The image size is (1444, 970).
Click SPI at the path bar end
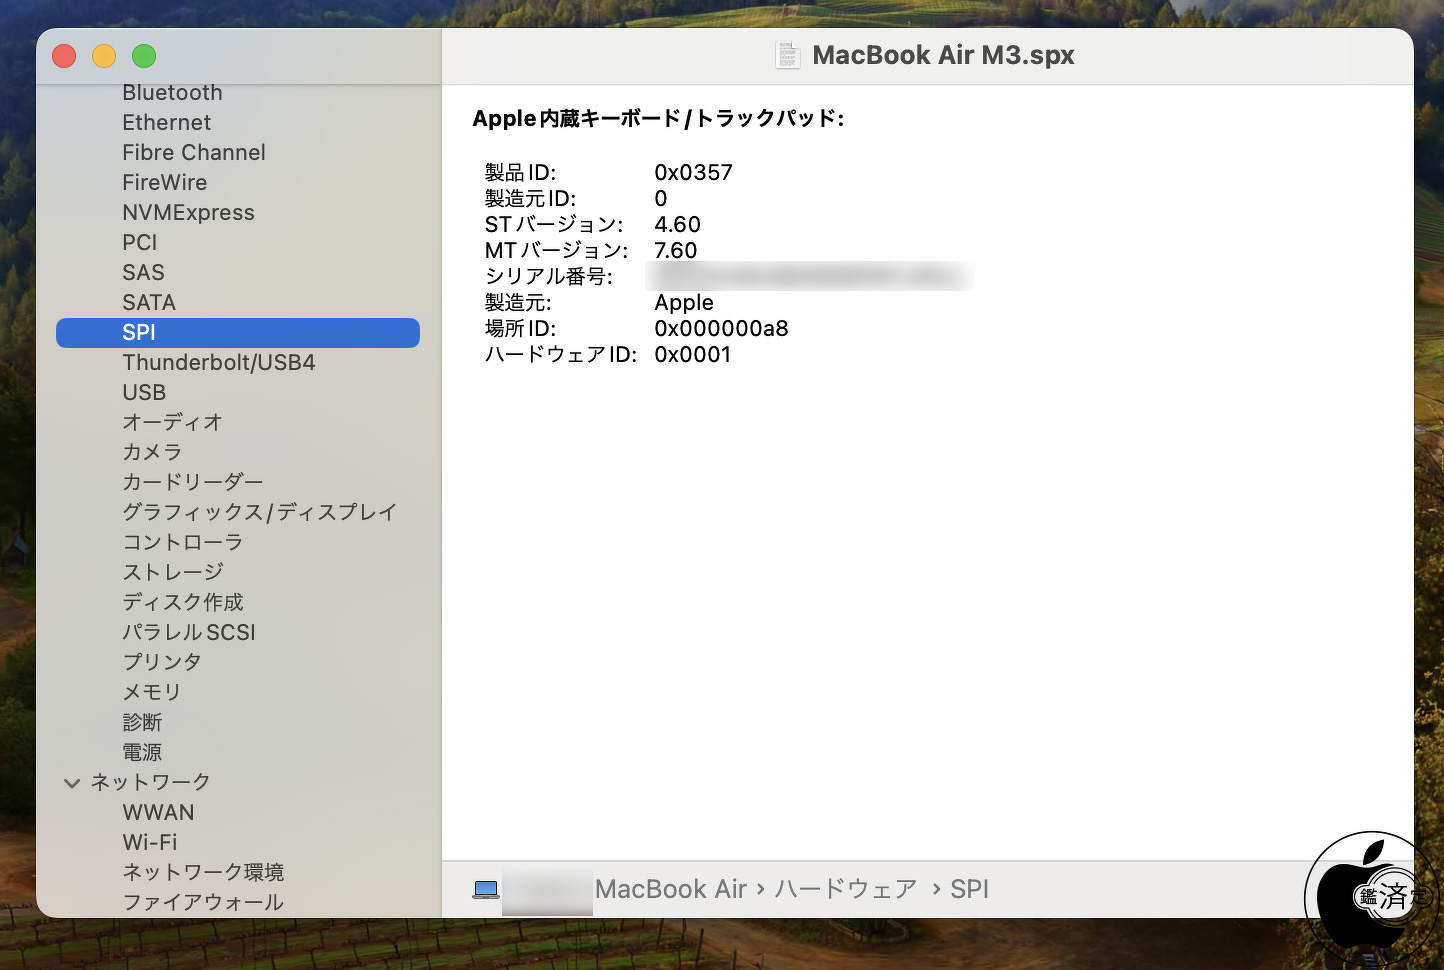[969, 889]
